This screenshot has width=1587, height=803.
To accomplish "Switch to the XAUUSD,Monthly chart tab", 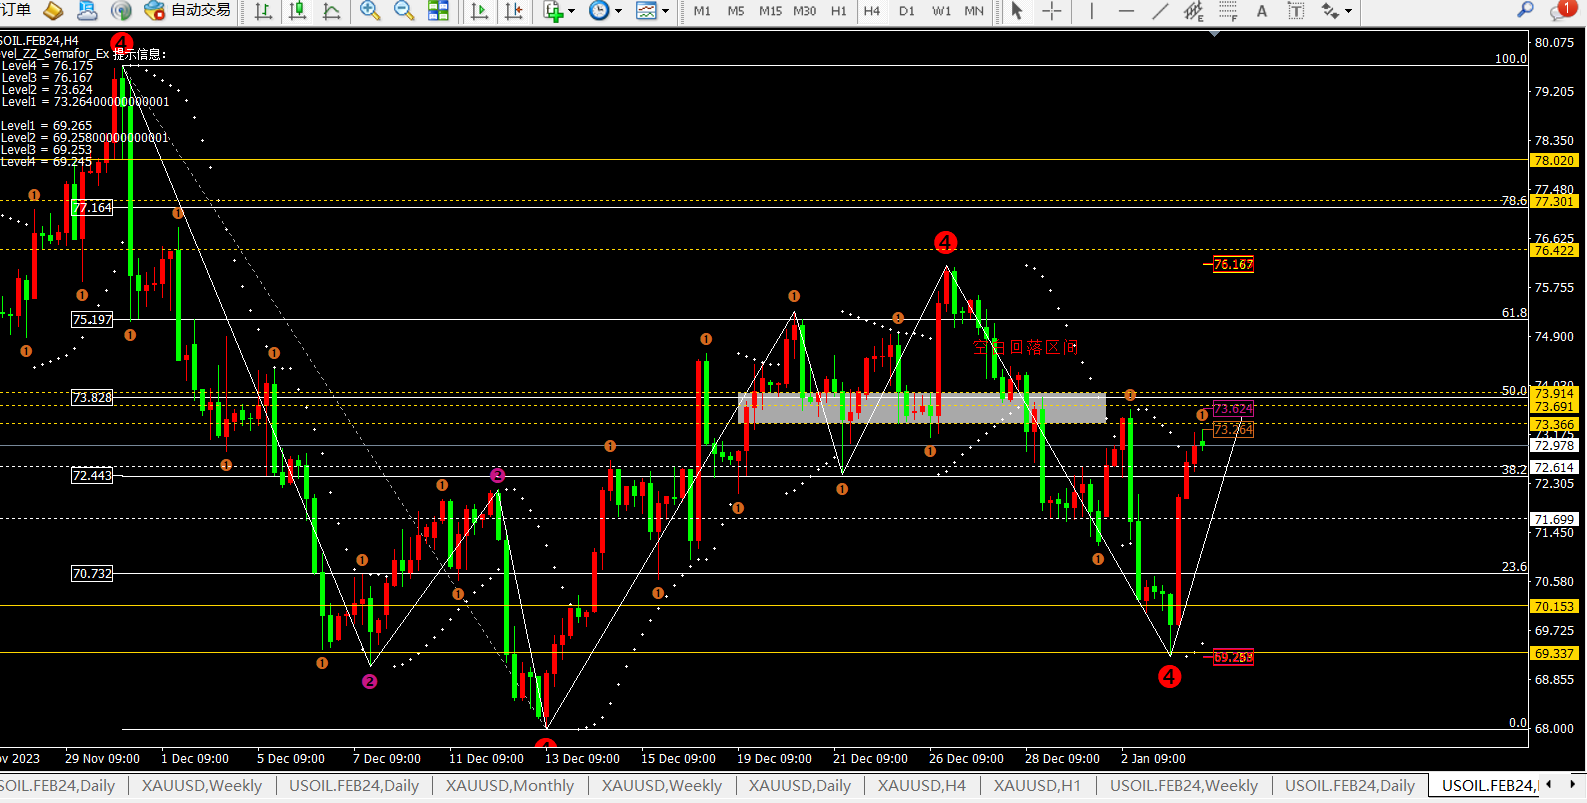I will coord(509,786).
